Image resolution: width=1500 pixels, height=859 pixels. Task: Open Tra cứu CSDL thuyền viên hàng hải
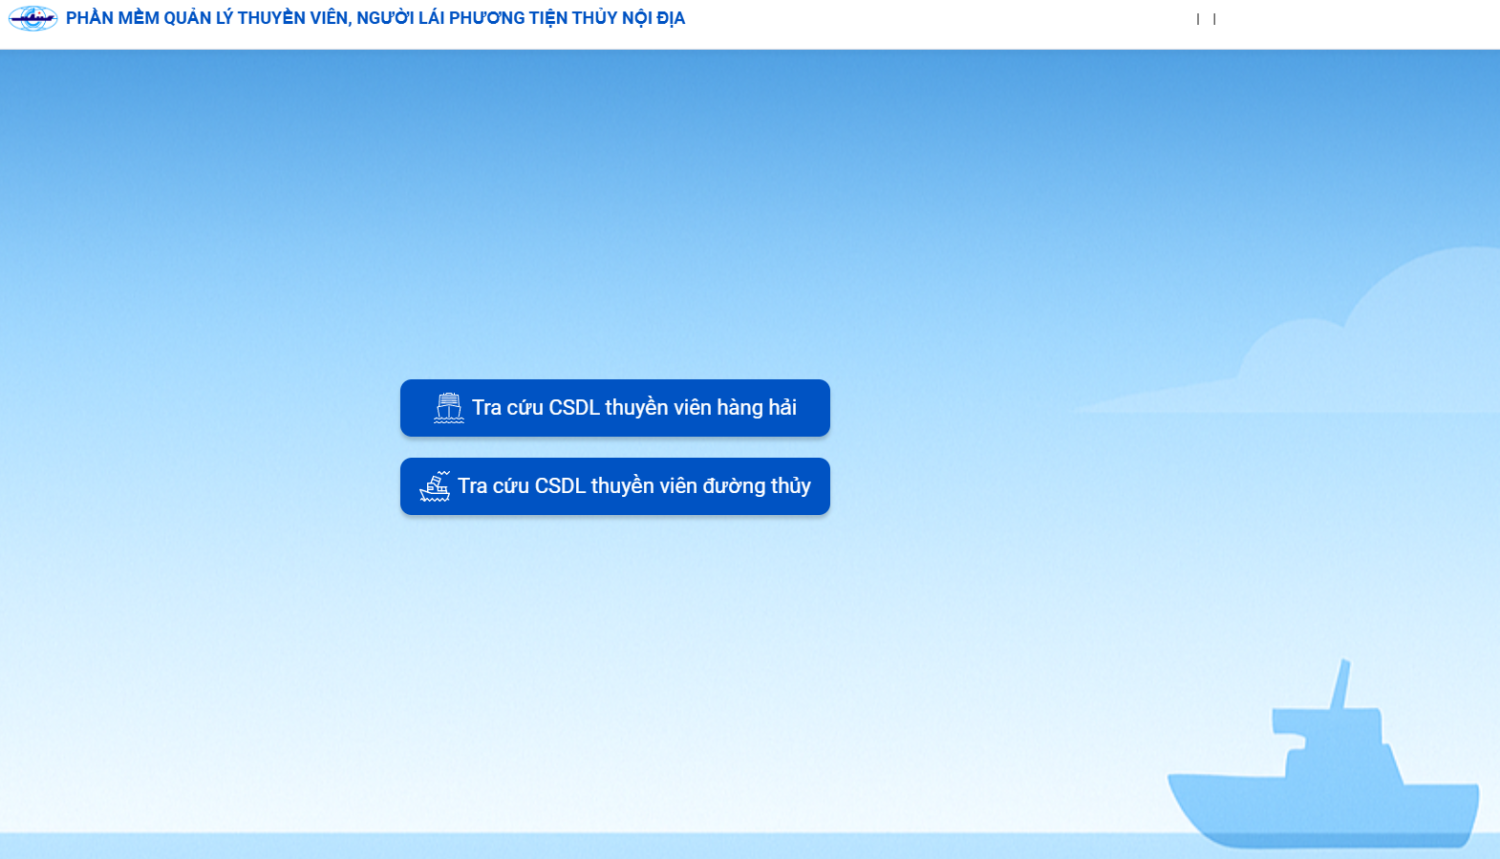[615, 408]
